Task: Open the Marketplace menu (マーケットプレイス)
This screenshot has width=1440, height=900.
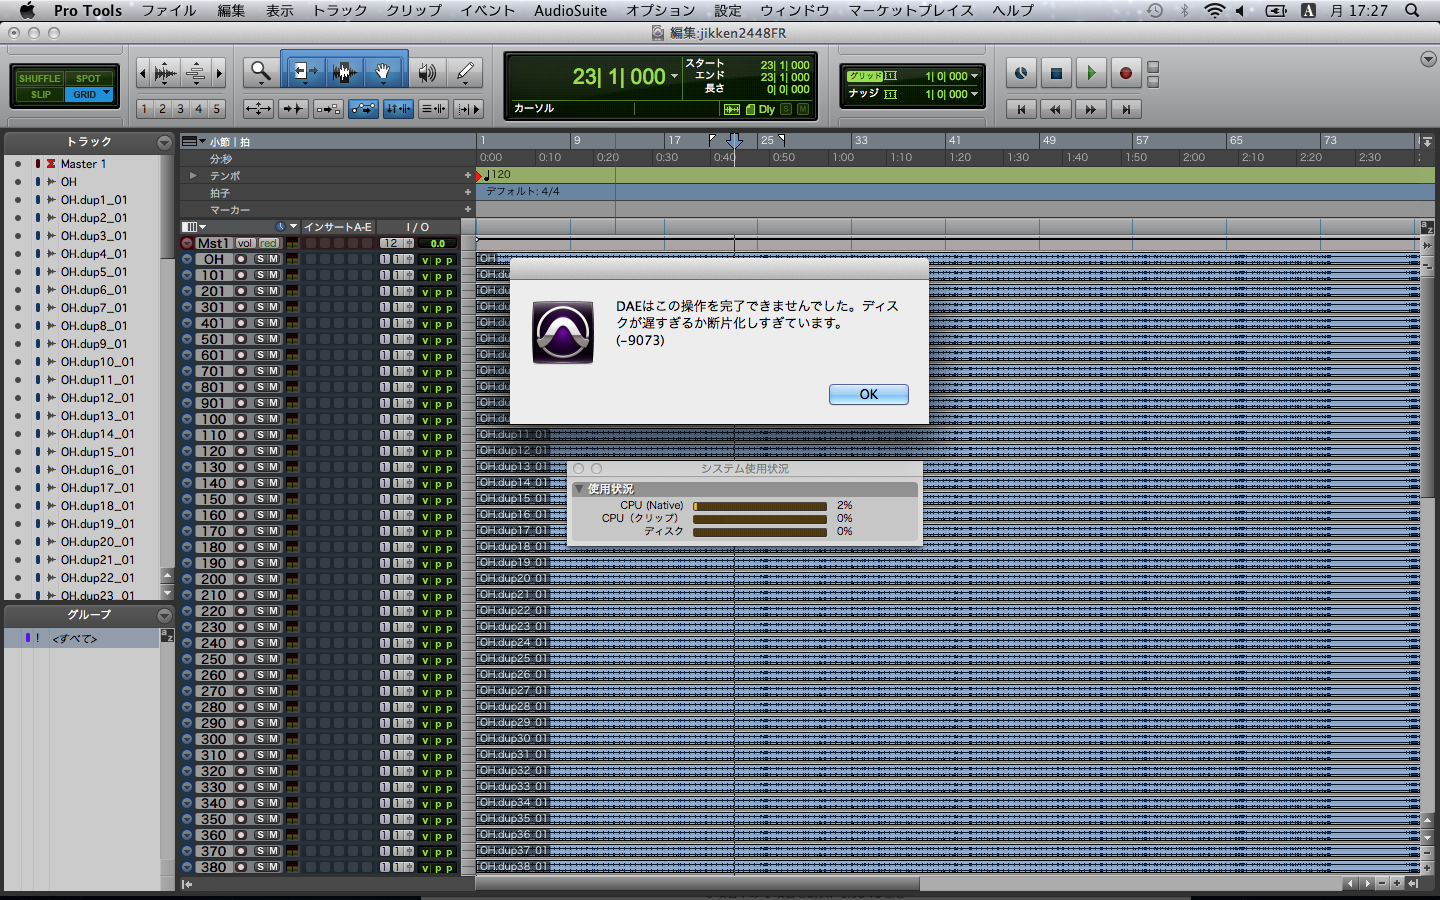Action: [911, 10]
